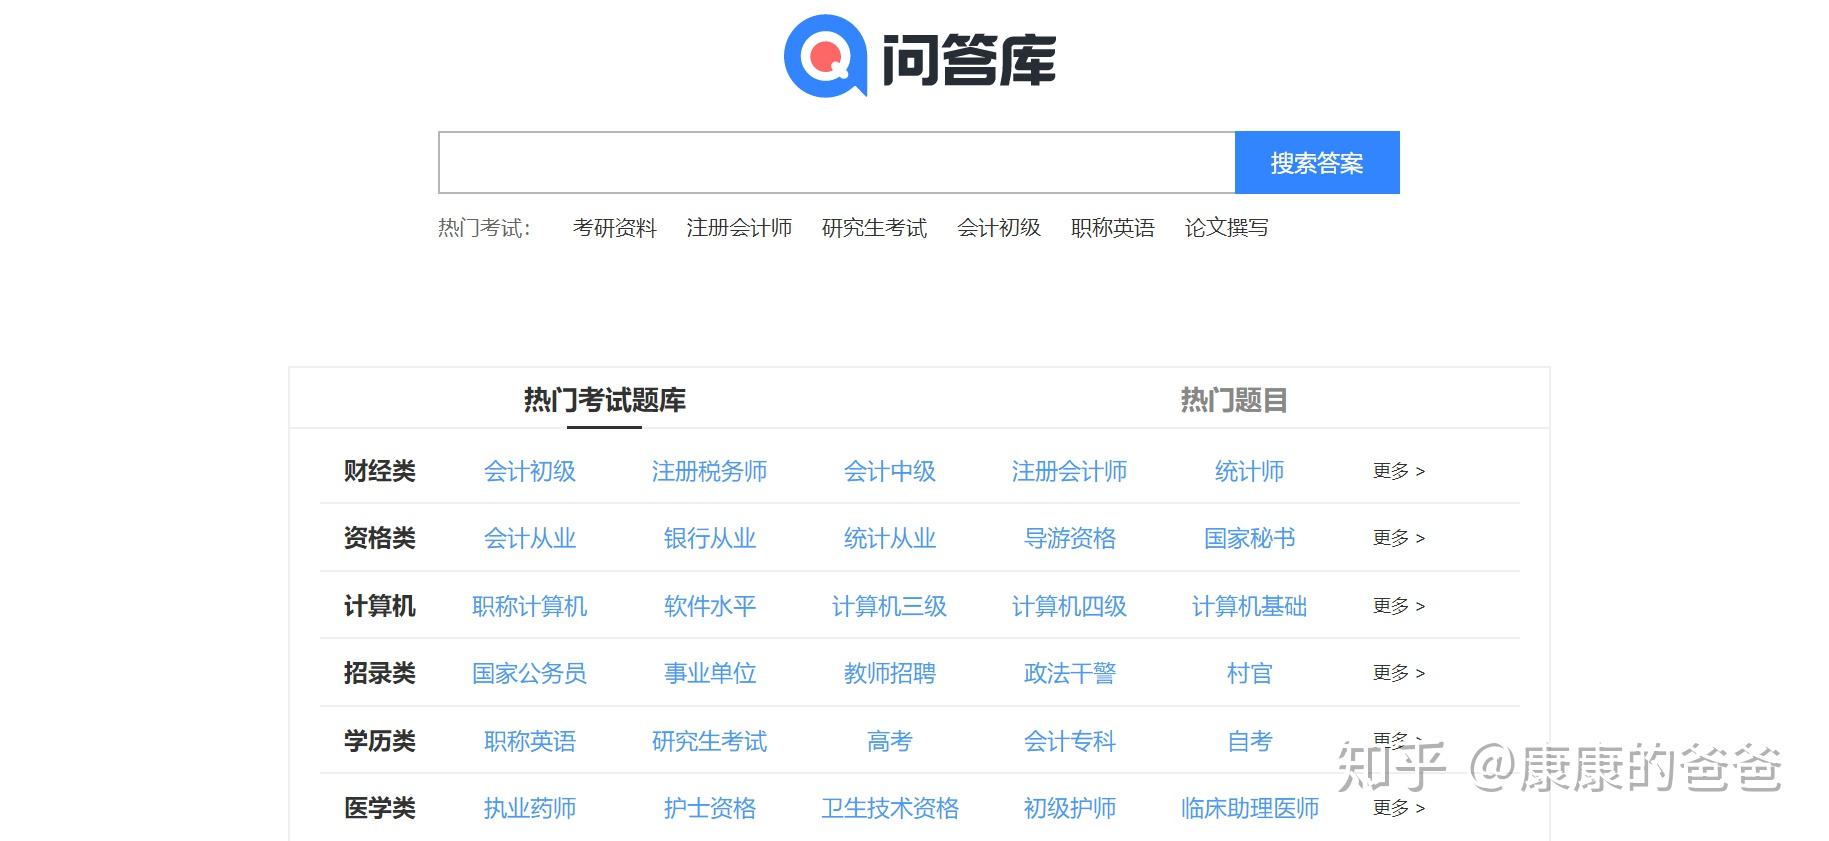Open 村官 link

point(1250,673)
